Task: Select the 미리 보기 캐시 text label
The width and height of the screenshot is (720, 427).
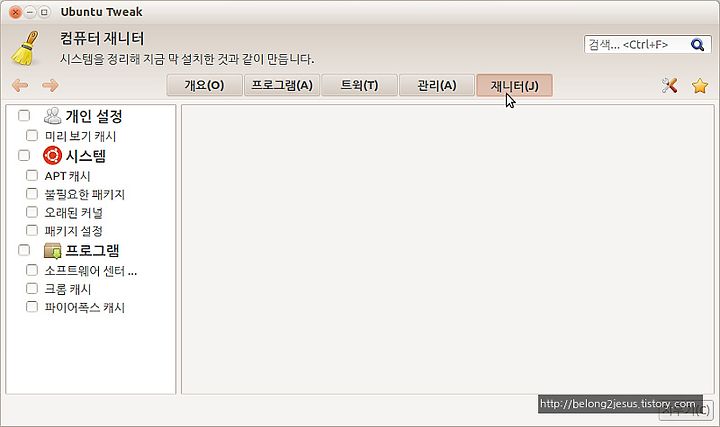Action: coord(80,136)
